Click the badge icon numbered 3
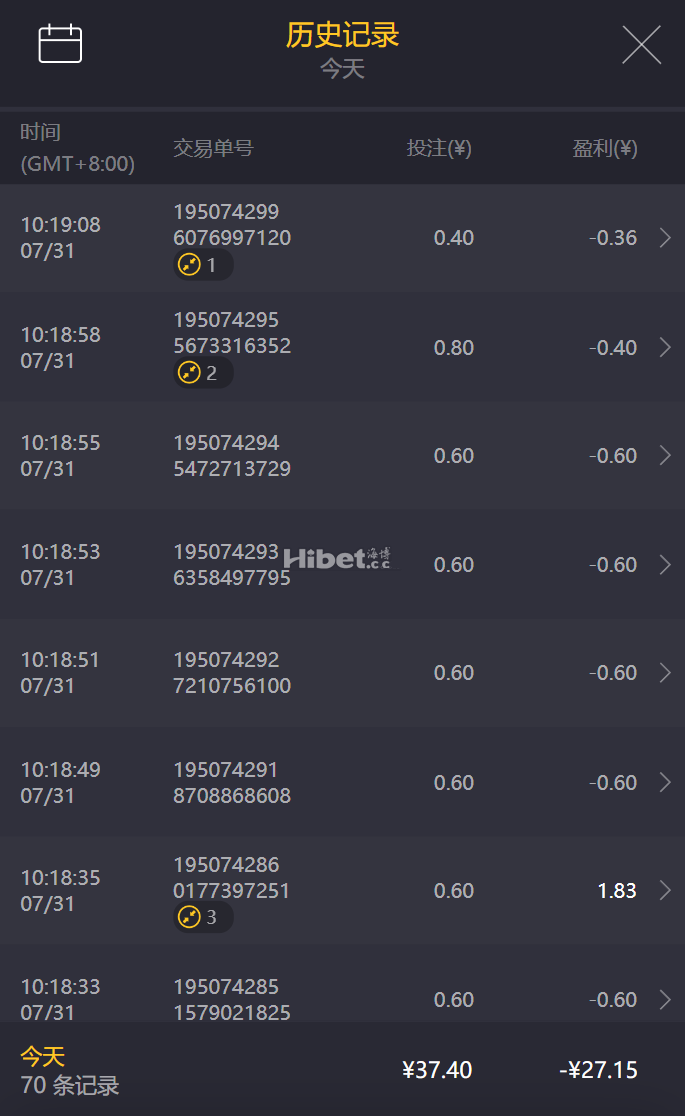The height and width of the screenshot is (1116, 685). [x=190, y=917]
